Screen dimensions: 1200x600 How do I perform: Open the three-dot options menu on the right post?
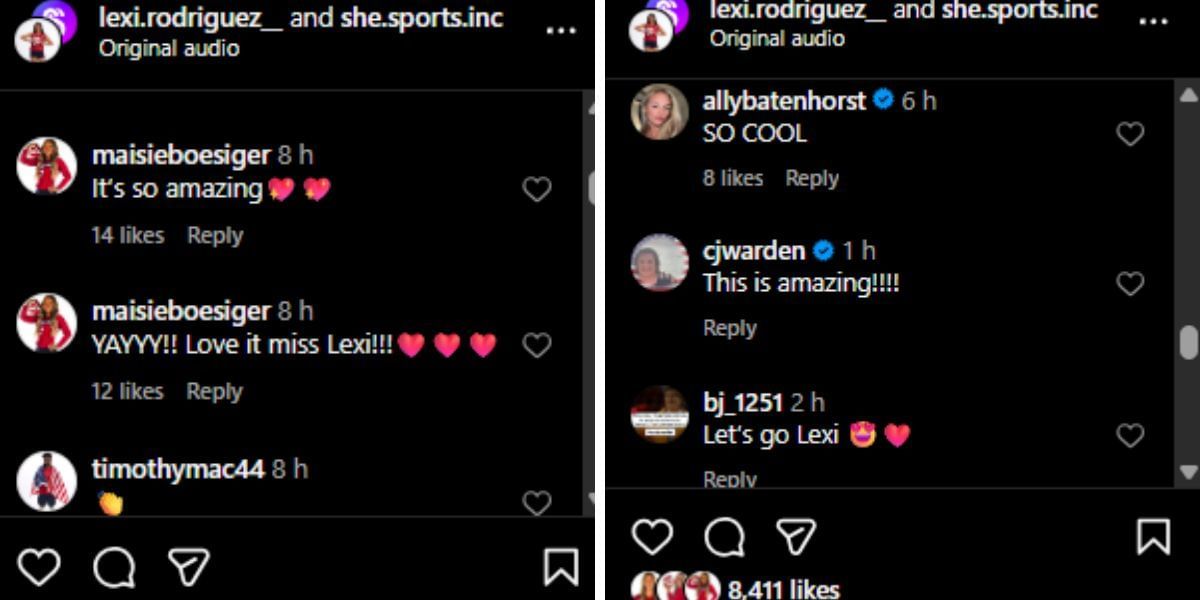tap(1155, 22)
